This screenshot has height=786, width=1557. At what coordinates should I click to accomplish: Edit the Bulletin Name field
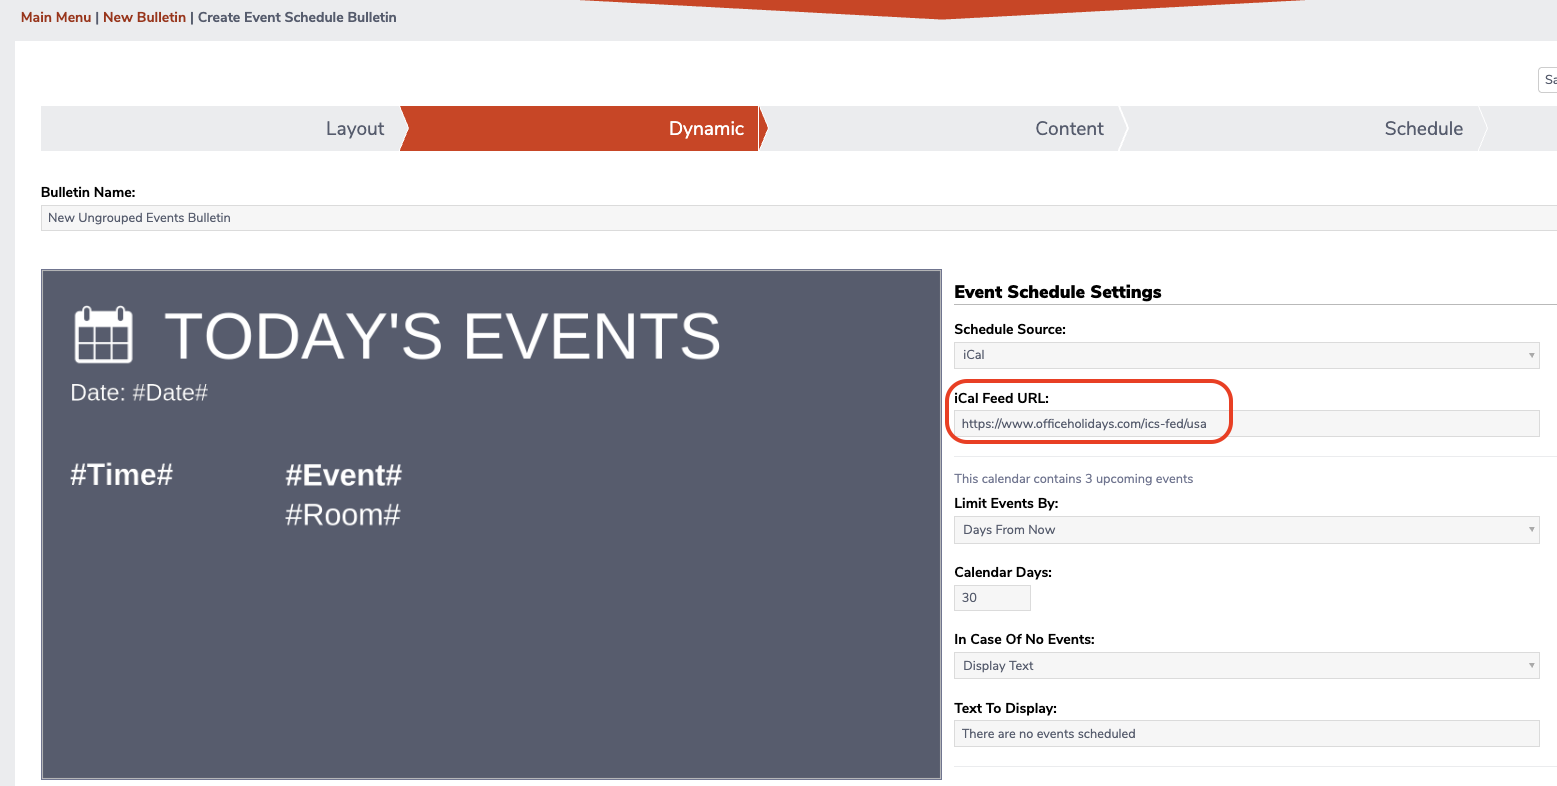pos(798,218)
